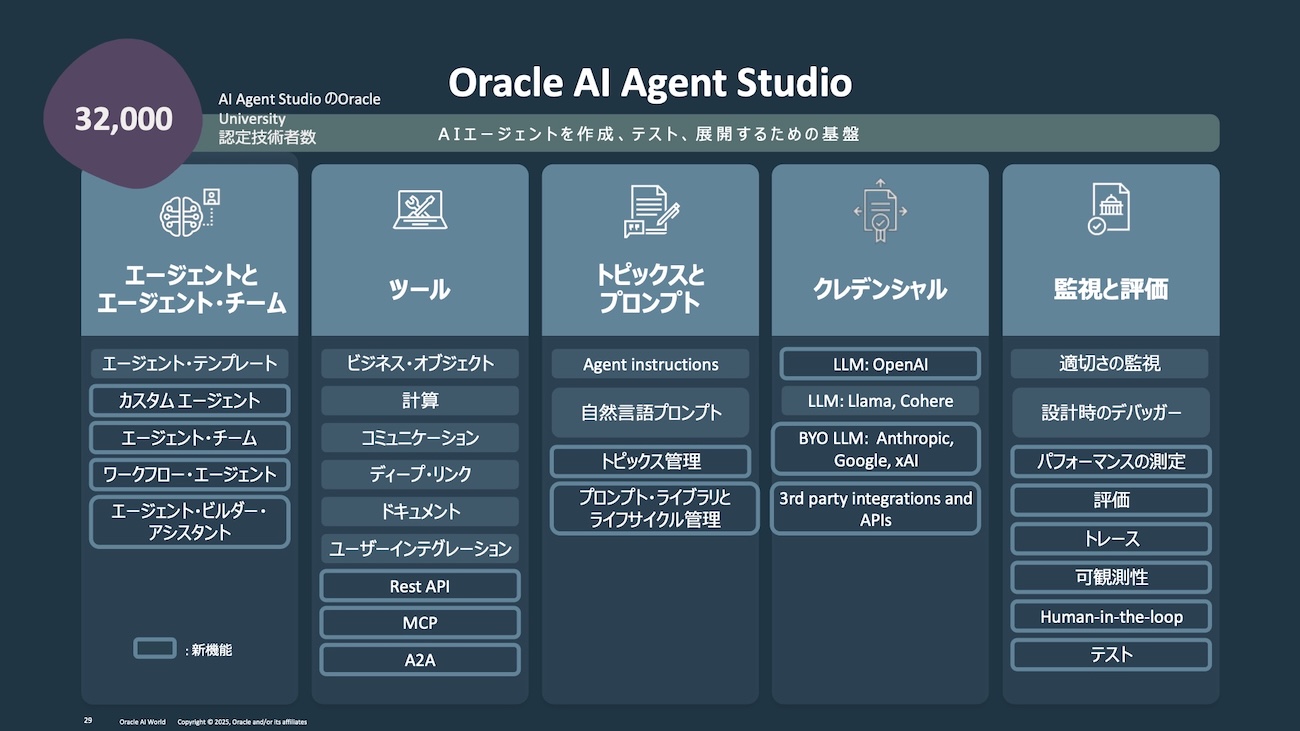1300x731 pixels.
Task: Select the カスタム エージェント box
Action: [190, 401]
